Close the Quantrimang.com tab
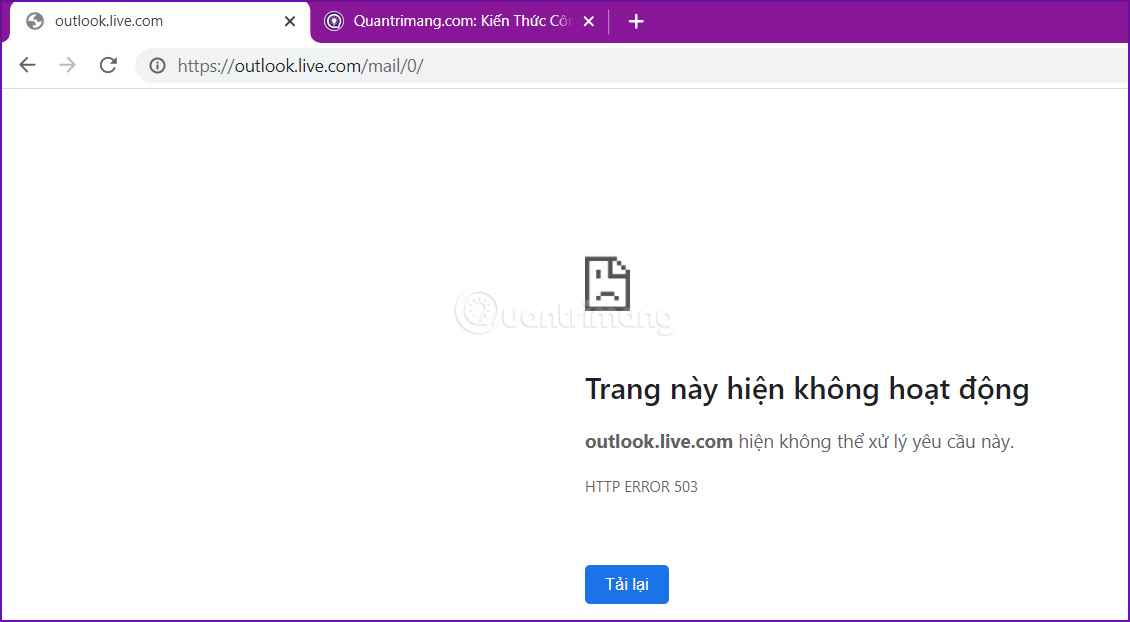Image resolution: width=1130 pixels, height=622 pixels. tap(589, 20)
